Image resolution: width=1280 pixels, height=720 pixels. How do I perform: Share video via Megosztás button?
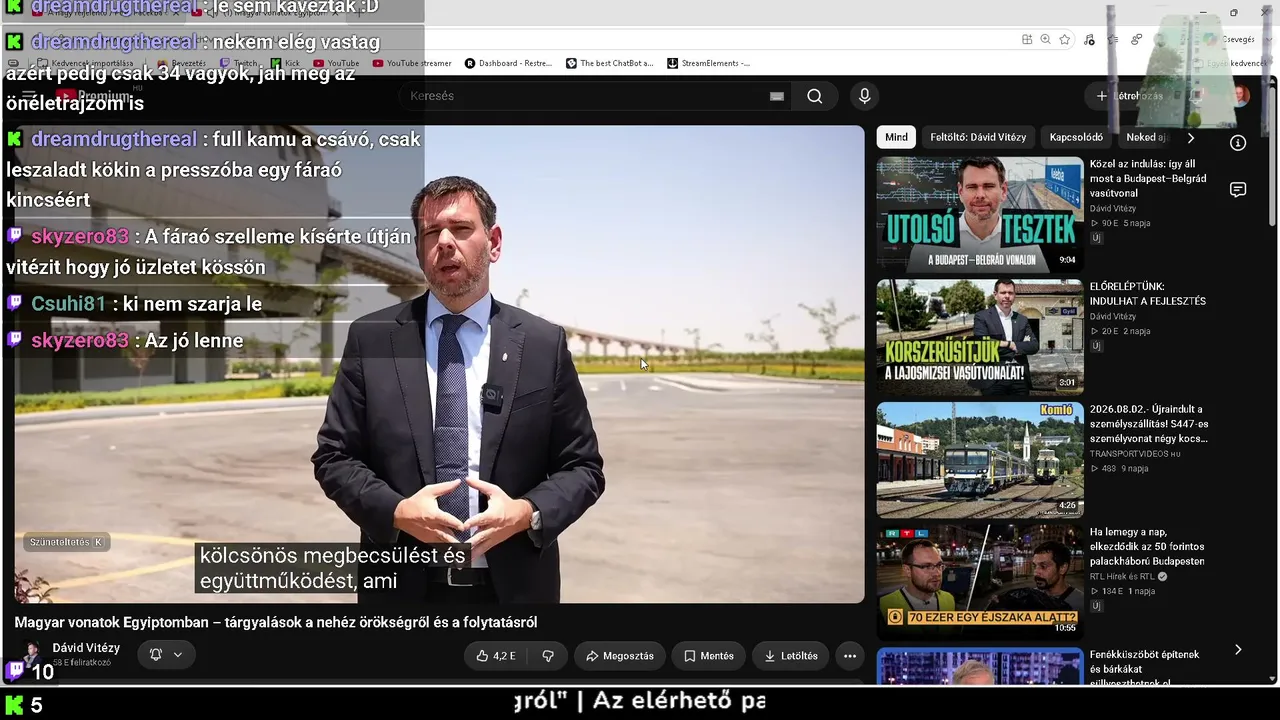[x=620, y=656]
